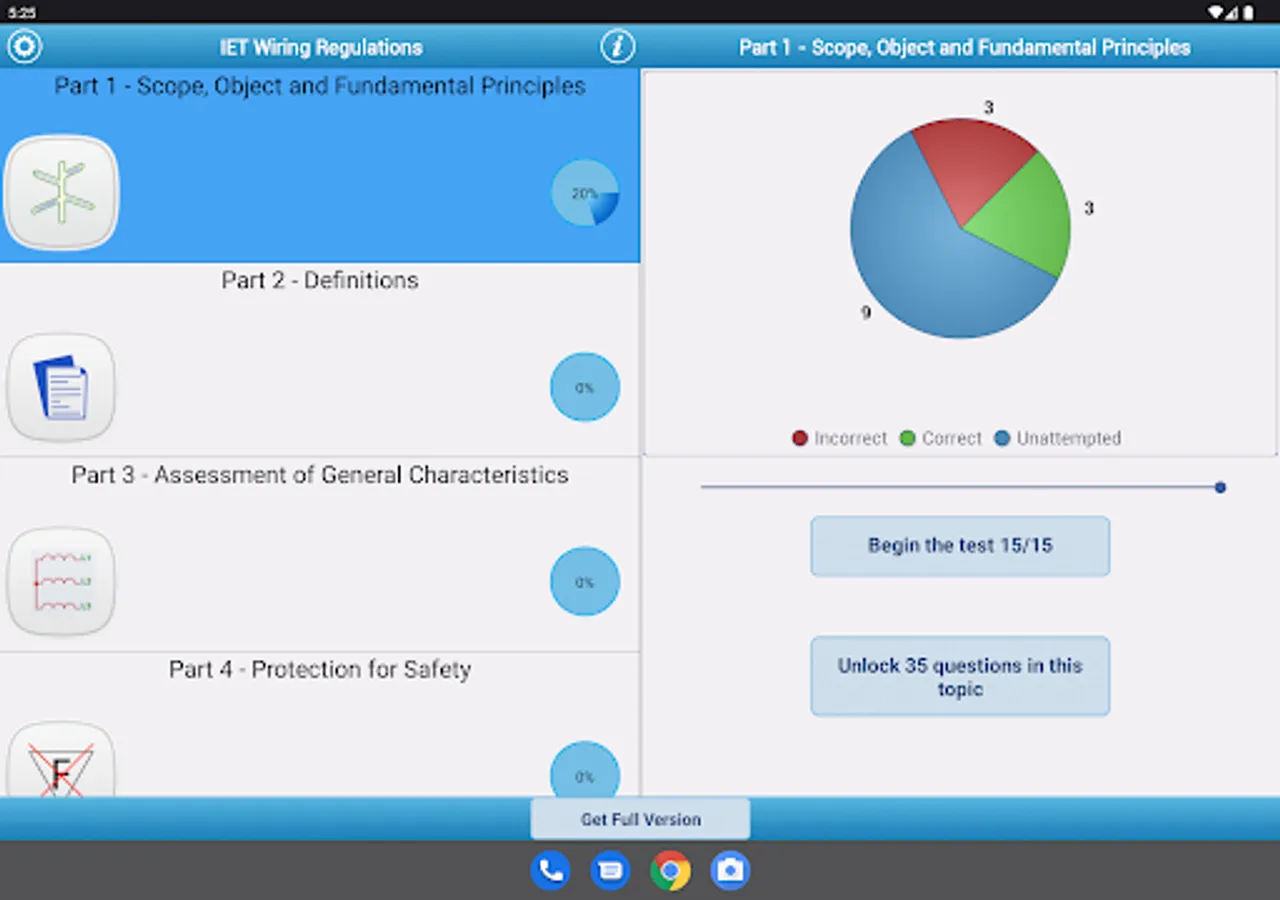Click the IET Wiring Regulations header title
The image size is (1280, 900).
tap(321, 47)
